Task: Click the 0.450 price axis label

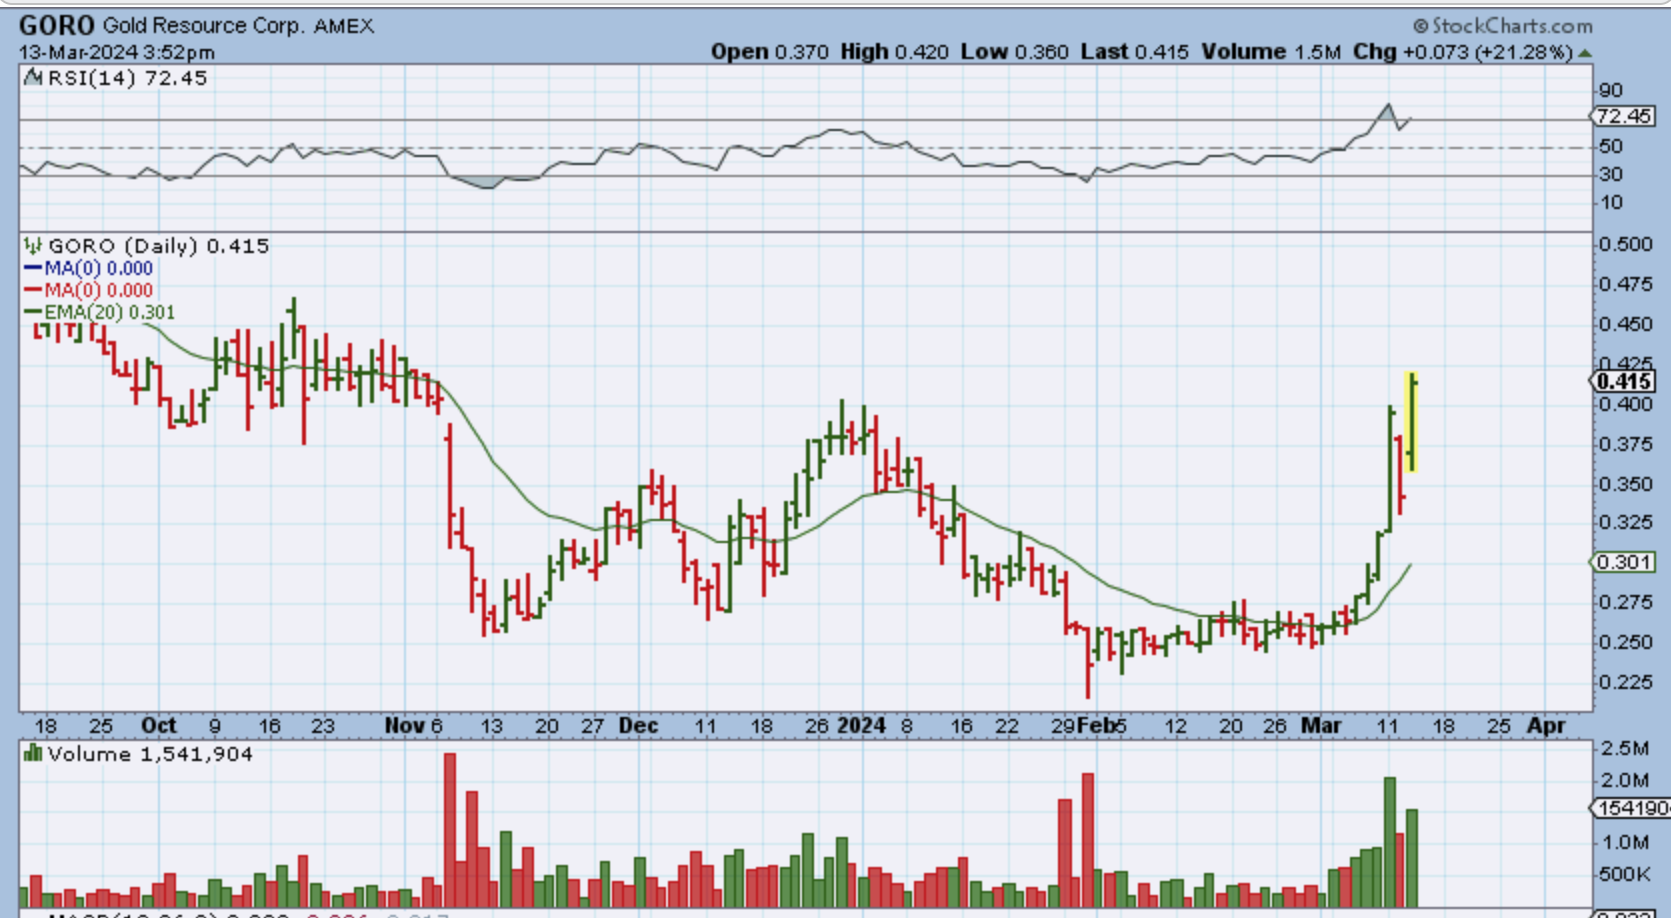Action: tap(1625, 324)
